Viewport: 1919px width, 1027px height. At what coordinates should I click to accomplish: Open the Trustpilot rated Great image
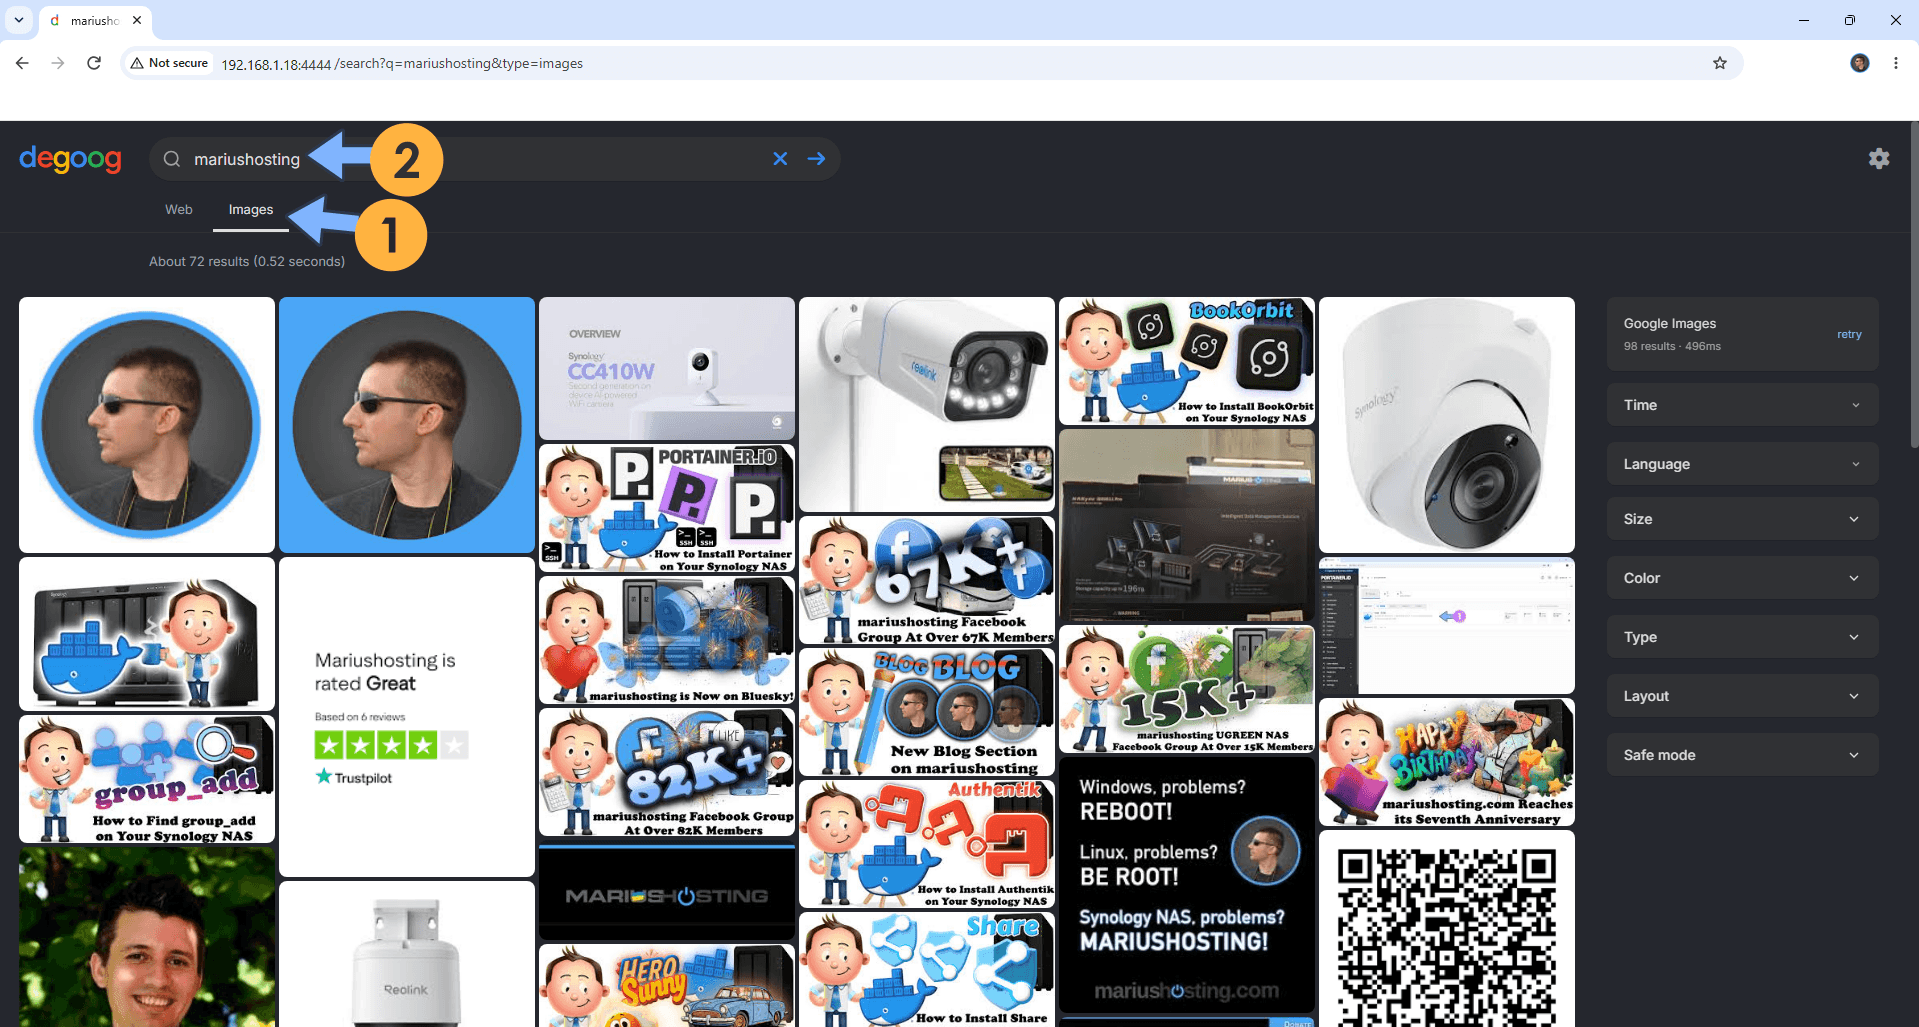(x=407, y=717)
